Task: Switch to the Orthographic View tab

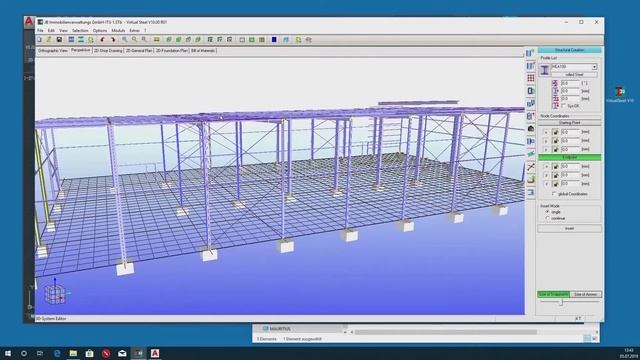Action: 52,51
